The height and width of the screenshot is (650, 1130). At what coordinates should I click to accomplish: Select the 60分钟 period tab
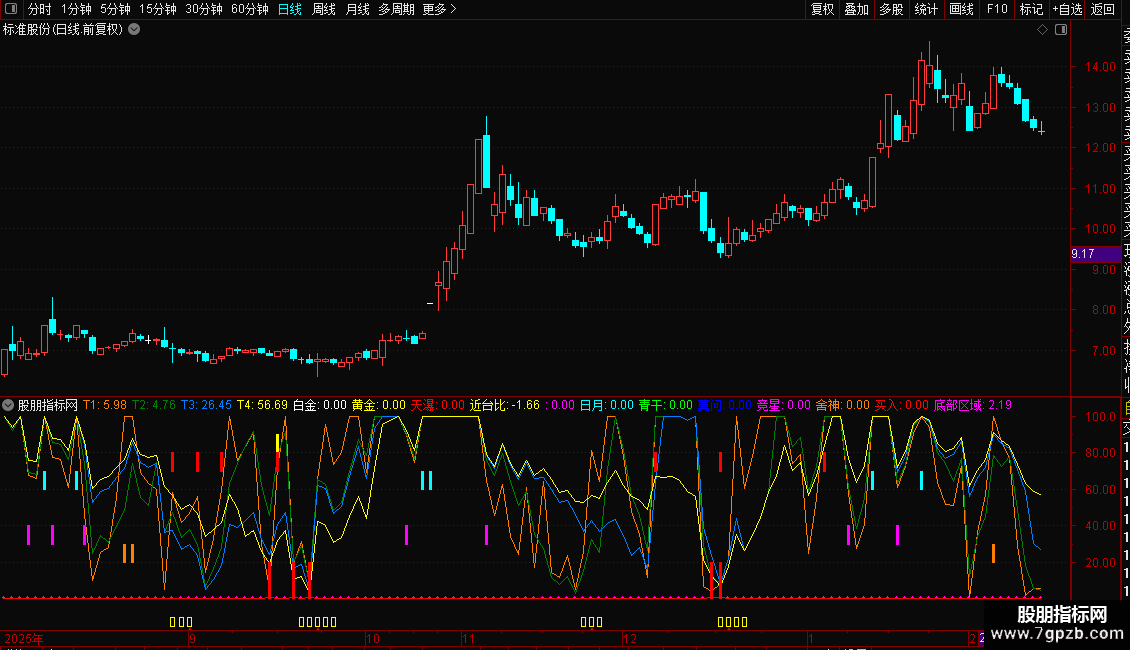250,9
